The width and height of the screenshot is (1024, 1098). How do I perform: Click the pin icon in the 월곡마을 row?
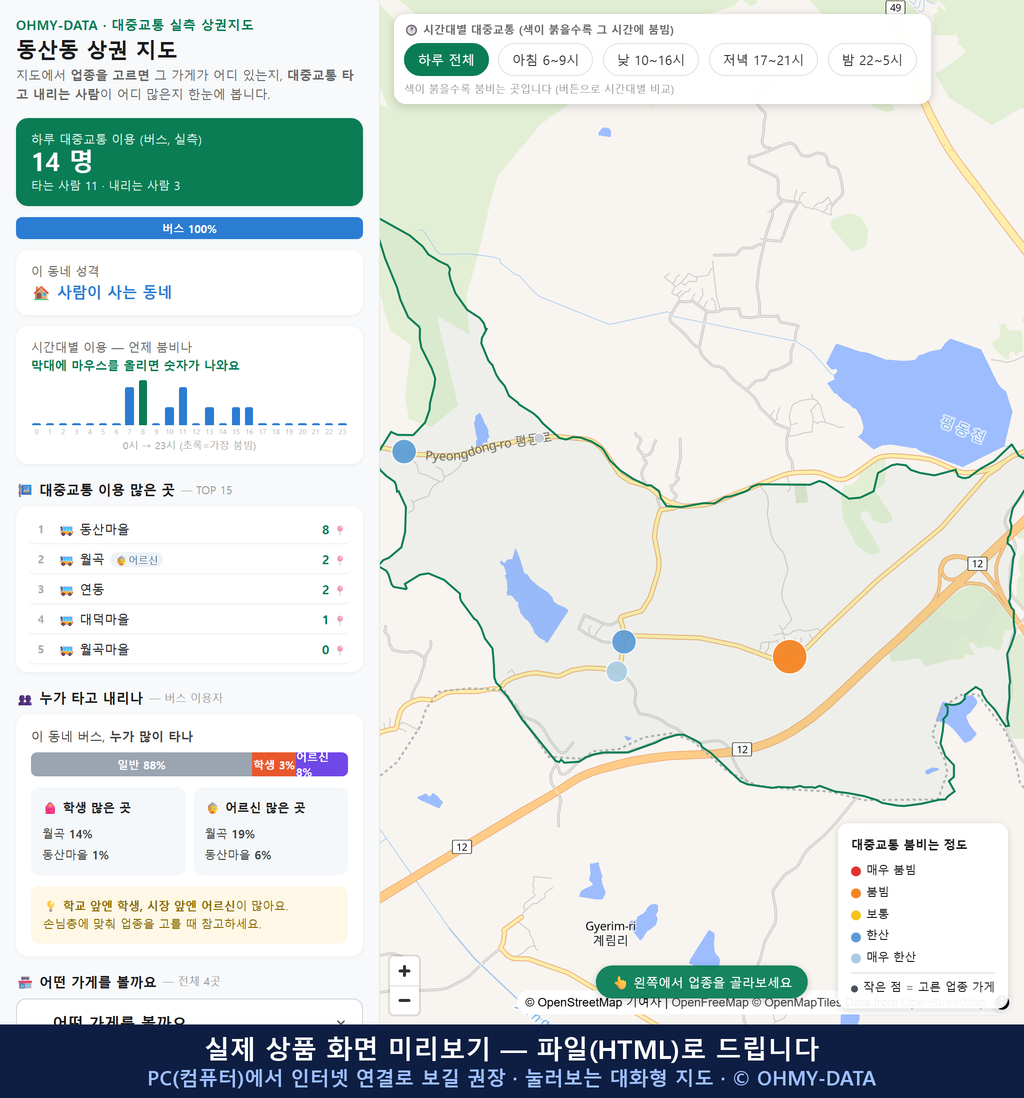[x=340, y=651]
